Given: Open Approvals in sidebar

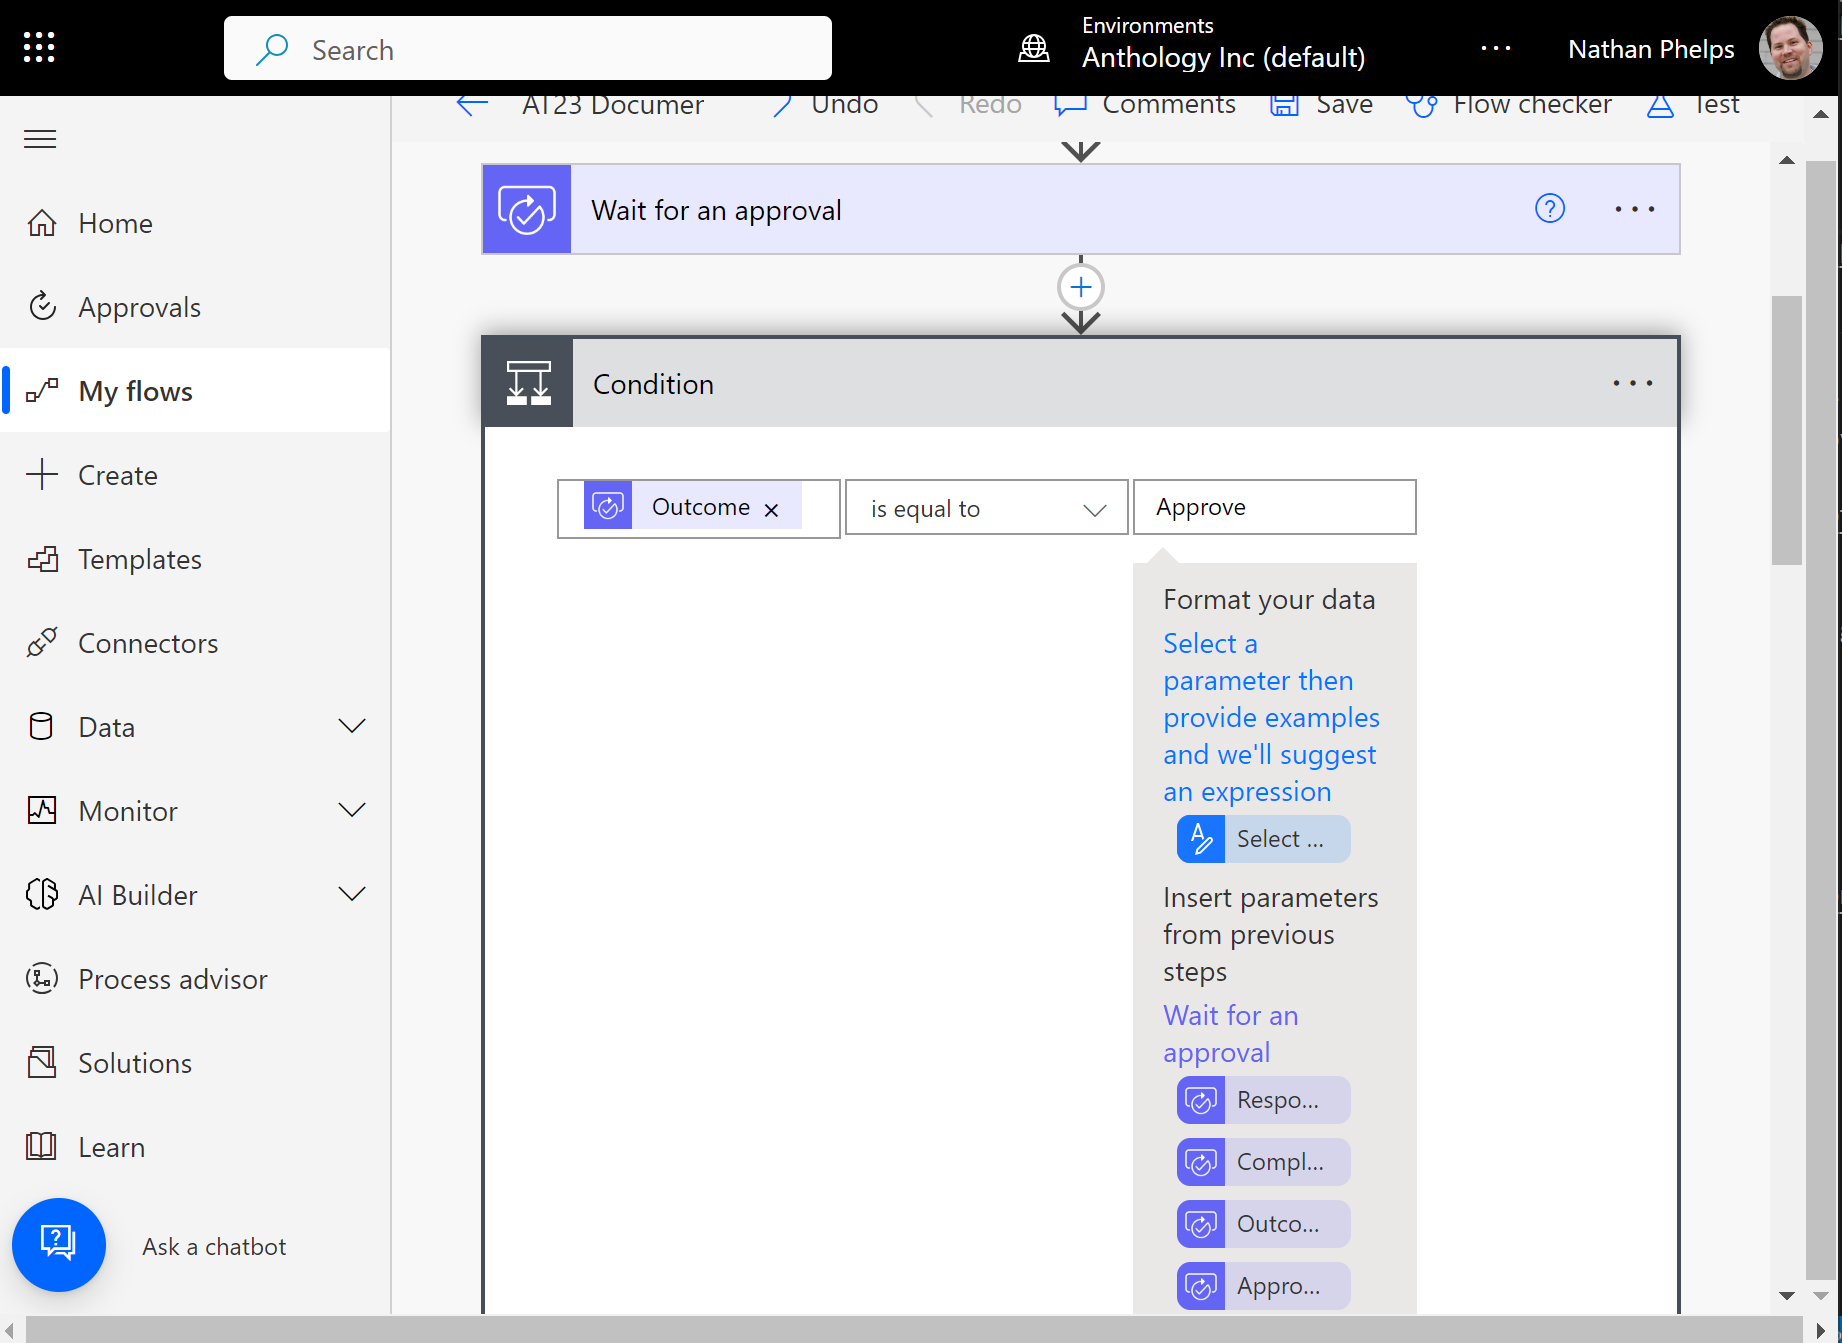Looking at the screenshot, I should 195,307.
